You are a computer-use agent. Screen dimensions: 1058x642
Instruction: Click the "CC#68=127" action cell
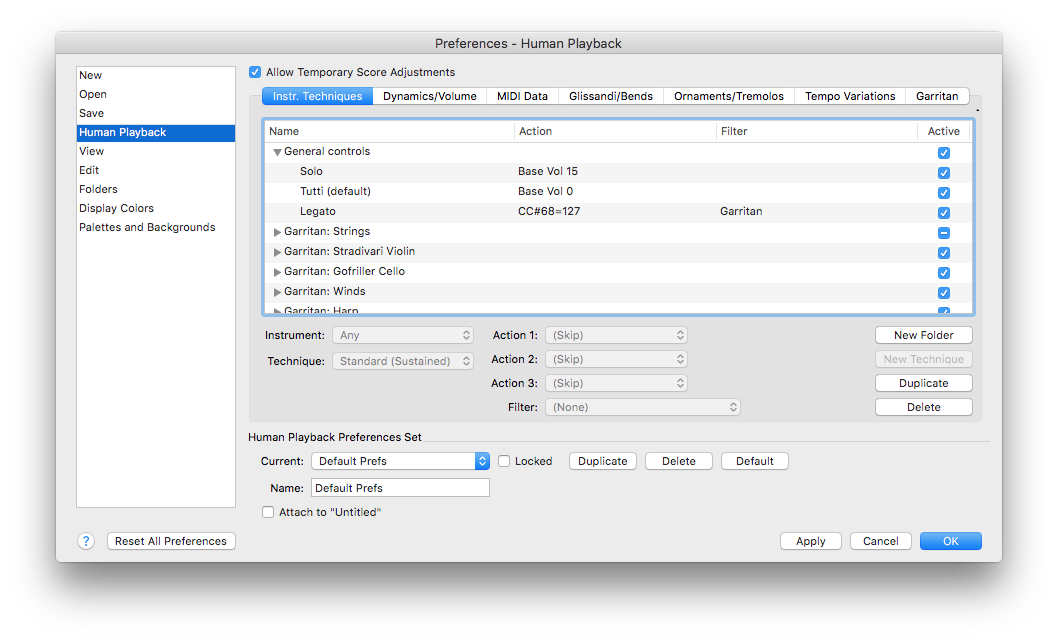pyautogui.click(x=549, y=212)
